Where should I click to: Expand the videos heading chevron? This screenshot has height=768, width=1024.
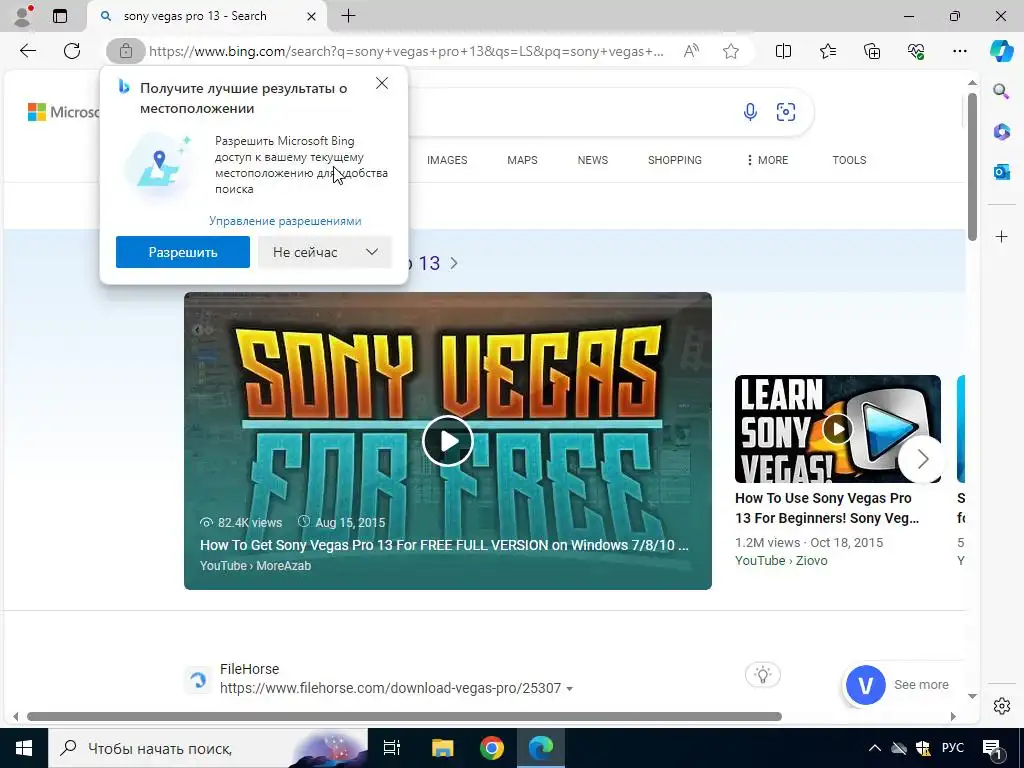[x=454, y=263]
